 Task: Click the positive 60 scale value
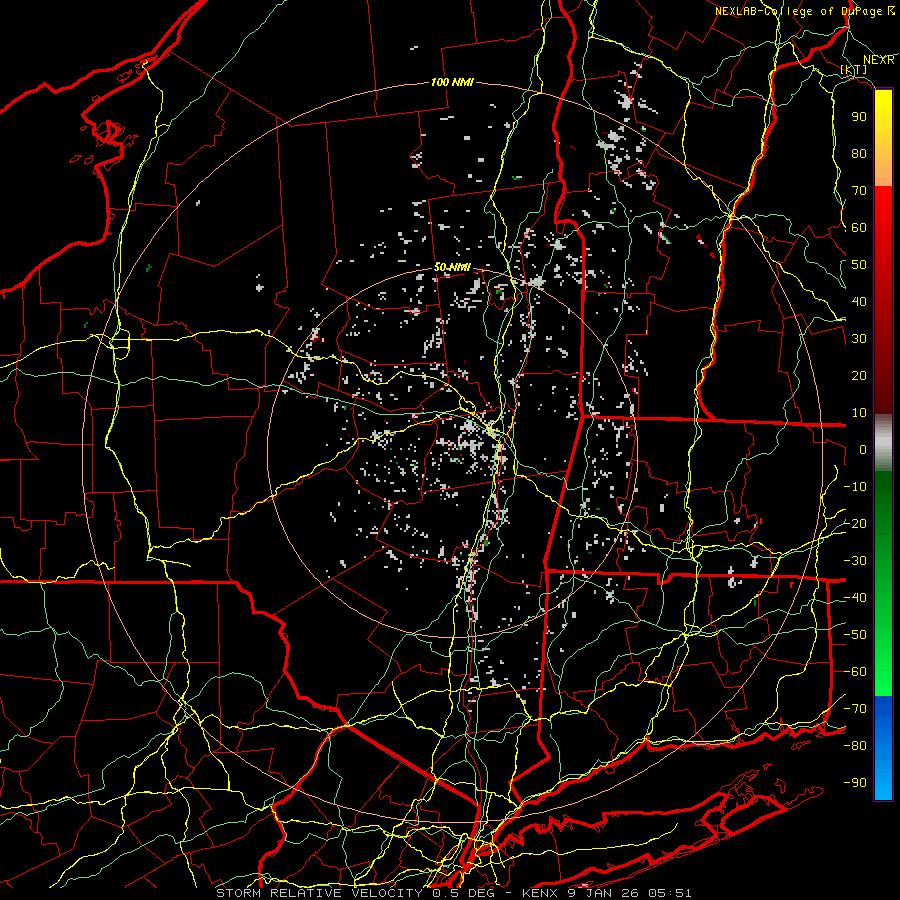[859, 227]
